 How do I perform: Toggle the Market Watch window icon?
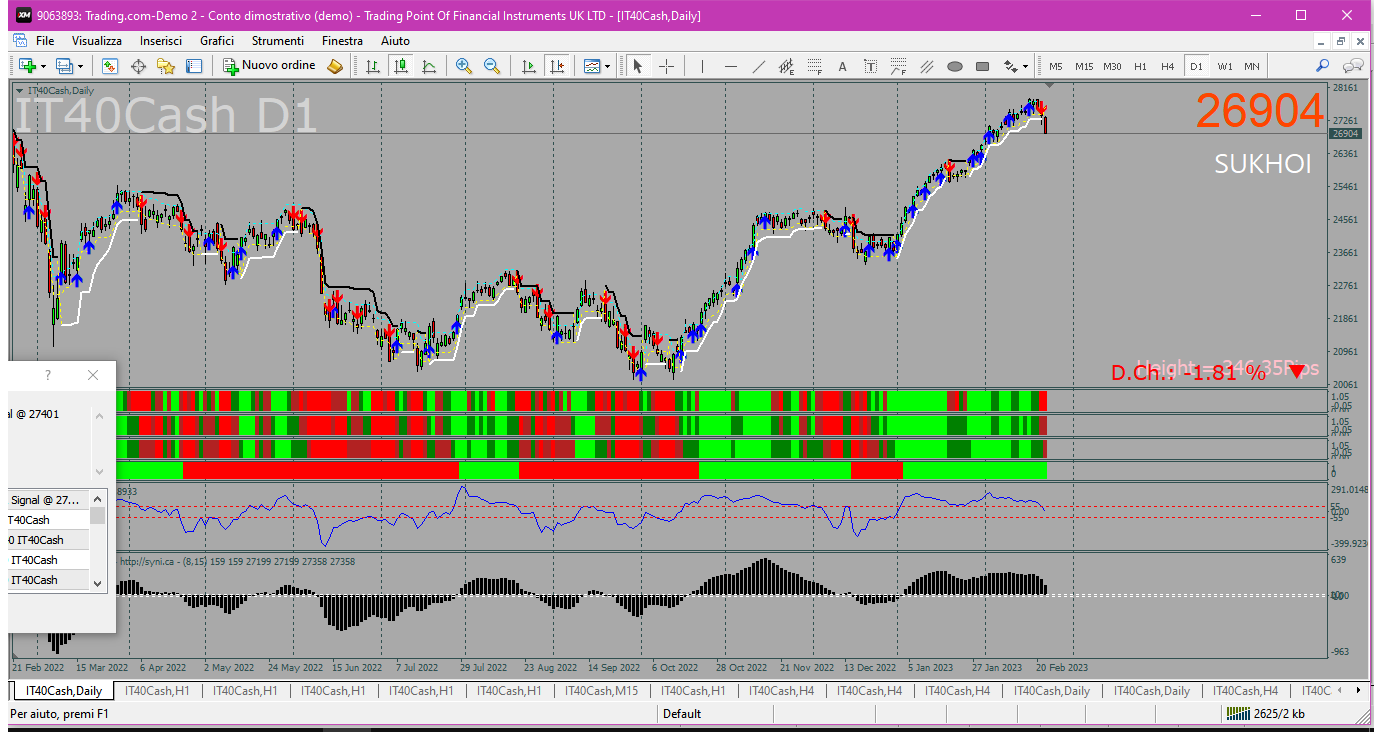pyautogui.click(x=110, y=66)
